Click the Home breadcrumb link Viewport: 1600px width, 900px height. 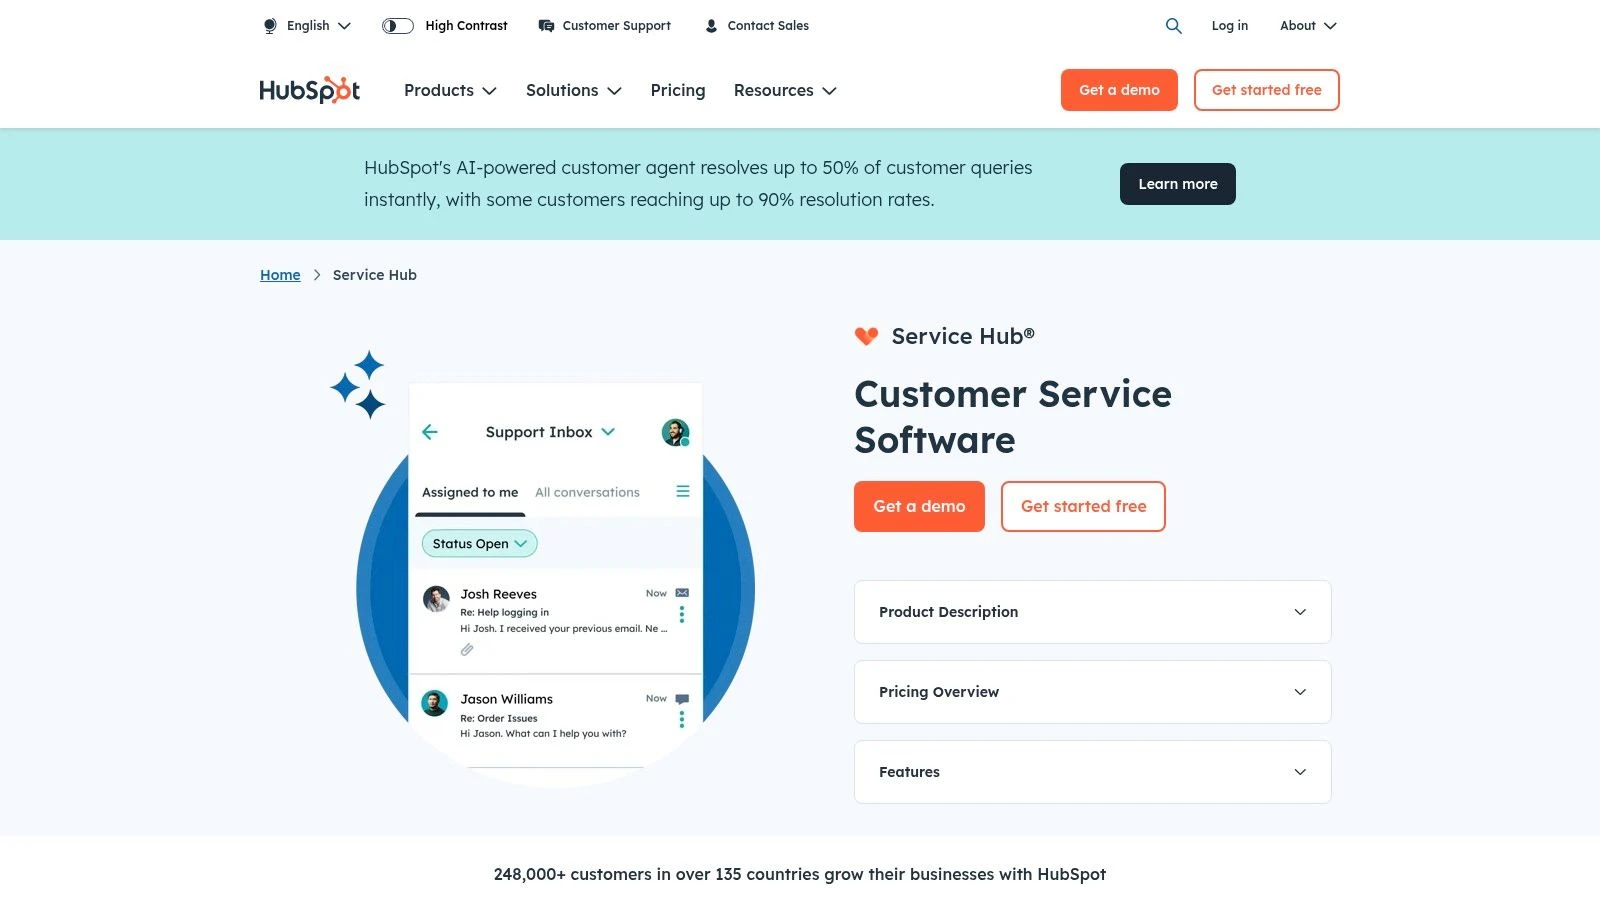point(280,275)
